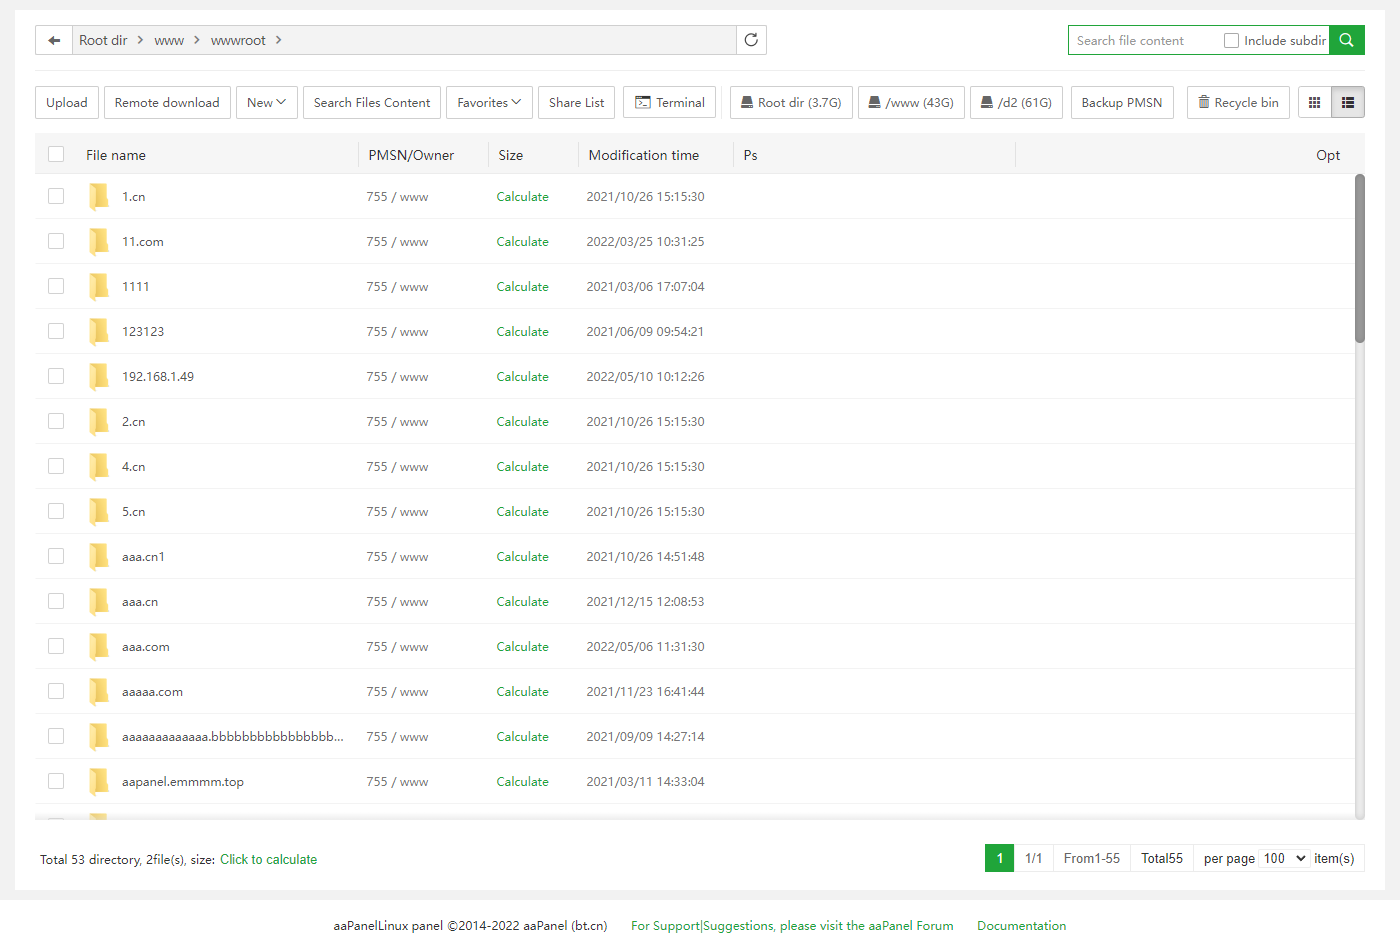Open the Recycle bin
1400x950 pixels.
tap(1237, 103)
